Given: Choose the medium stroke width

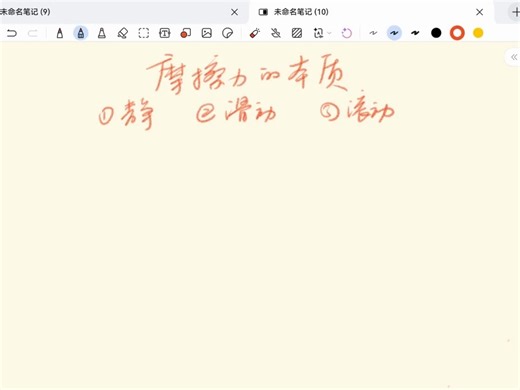Looking at the screenshot, I should [x=394, y=33].
